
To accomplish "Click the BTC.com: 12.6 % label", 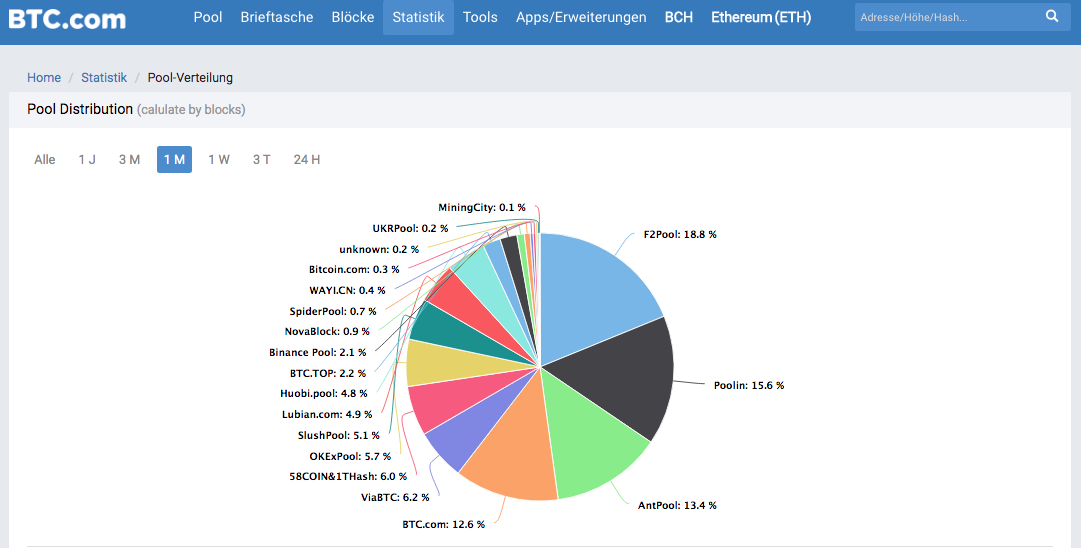I will 443,524.
